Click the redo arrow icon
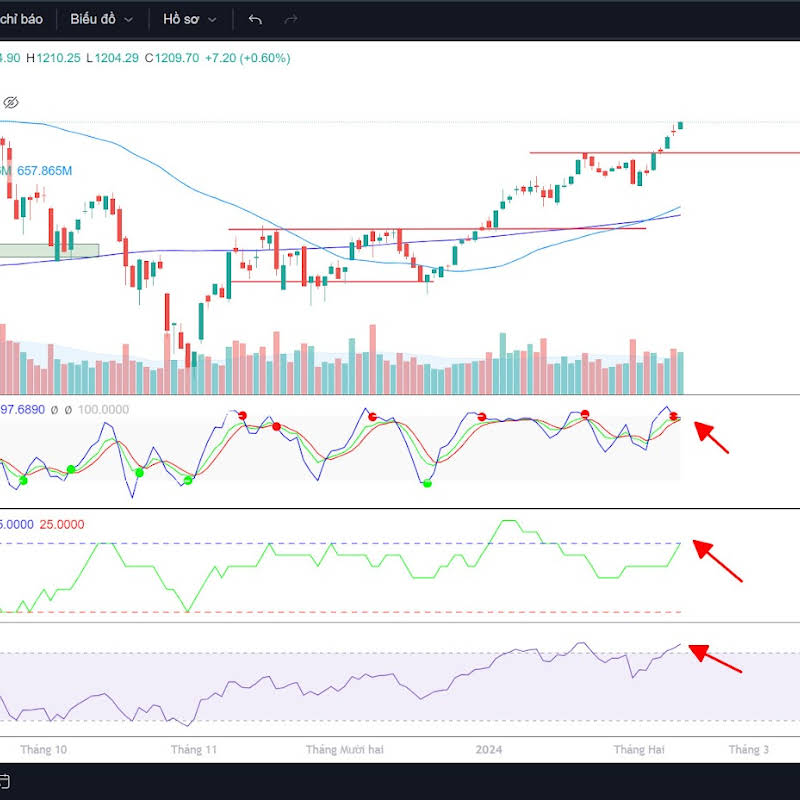The image size is (800, 800). point(291,19)
